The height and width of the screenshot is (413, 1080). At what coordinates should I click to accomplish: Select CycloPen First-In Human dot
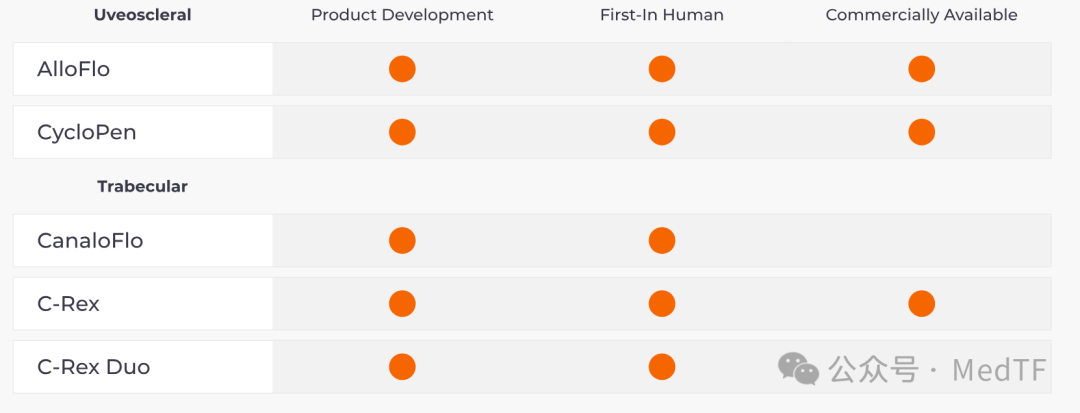pos(662,132)
